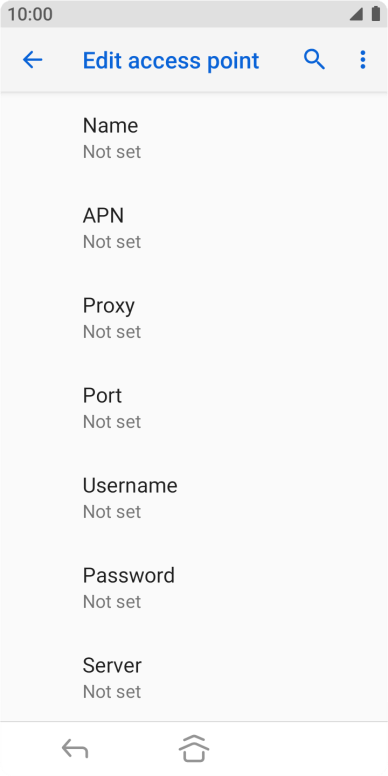Tap the navigation bar back icon
The height and width of the screenshot is (776, 388).
pos(75,749)
